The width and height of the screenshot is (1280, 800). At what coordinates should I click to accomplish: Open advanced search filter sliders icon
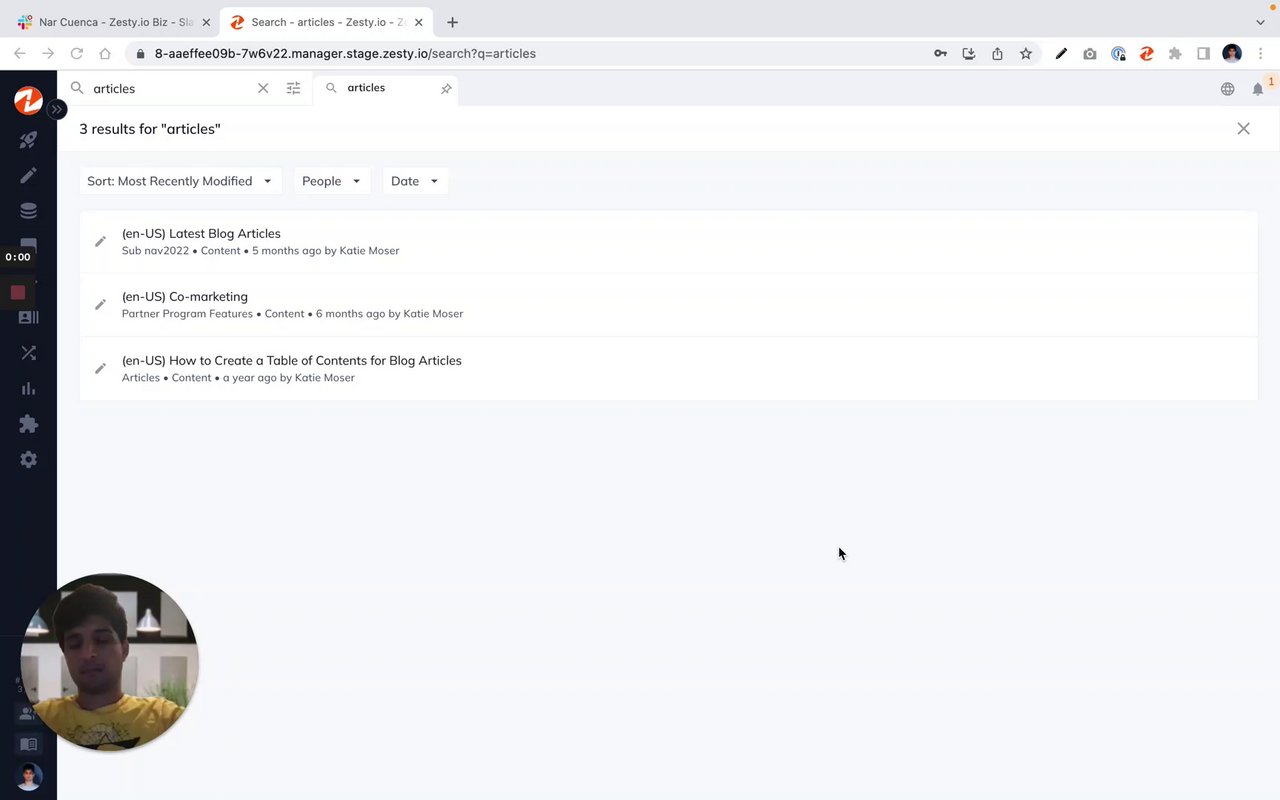tap(293, 88)
